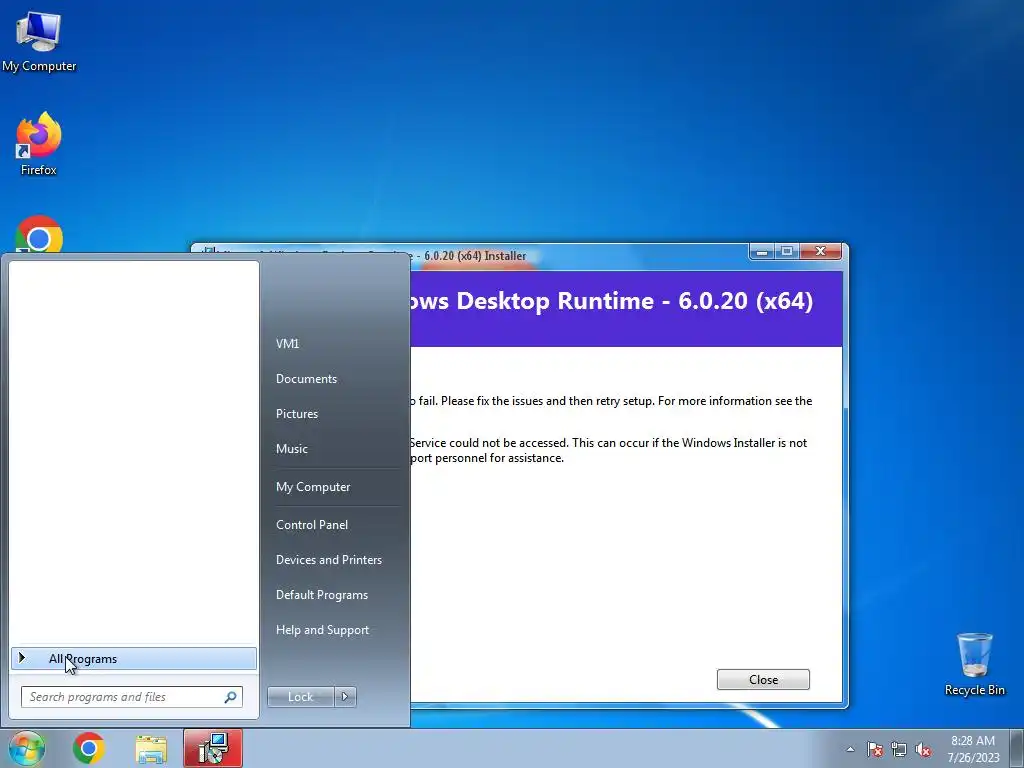Open the clock showing 8:28 AM

click(973, 749)
